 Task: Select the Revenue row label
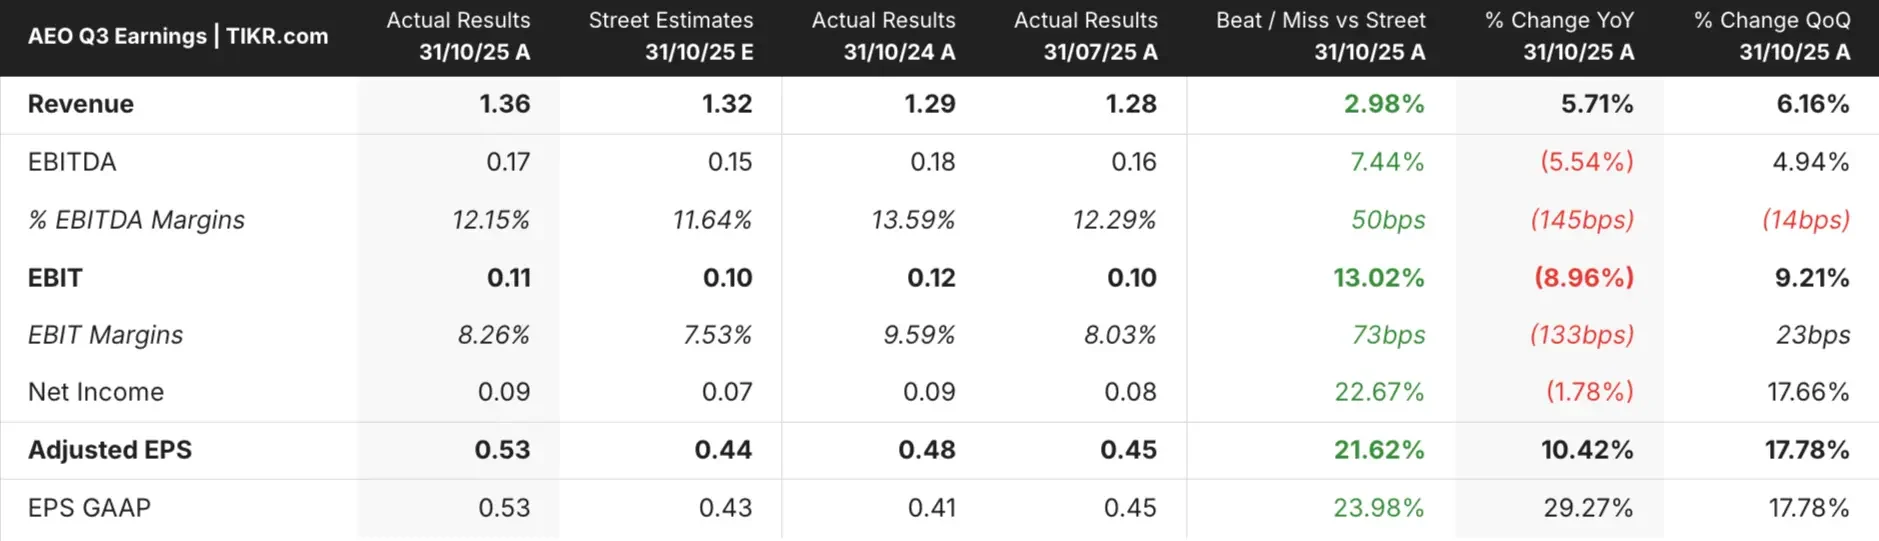(x=81, y=104)
